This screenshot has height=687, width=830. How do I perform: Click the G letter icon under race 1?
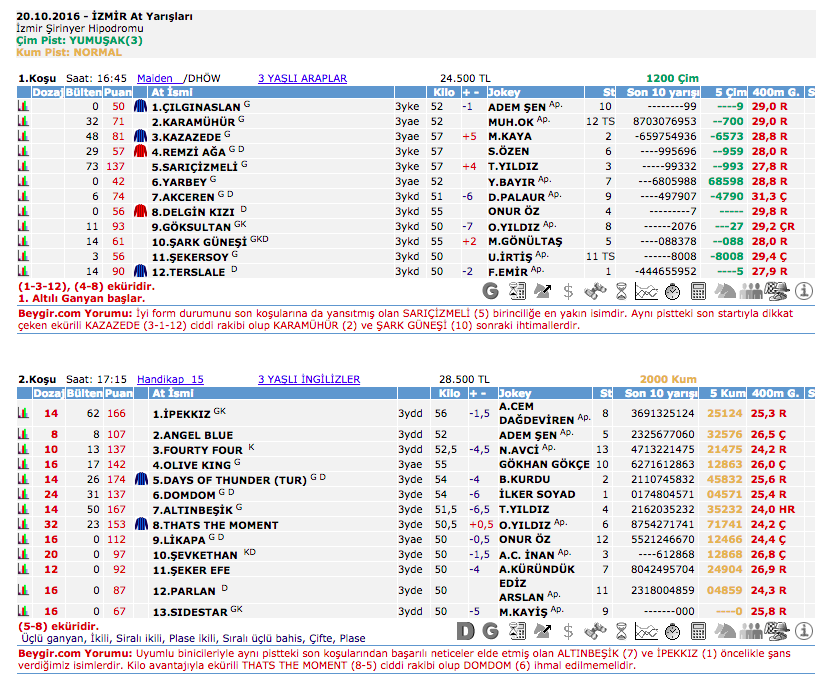click(x=490, y=292)
